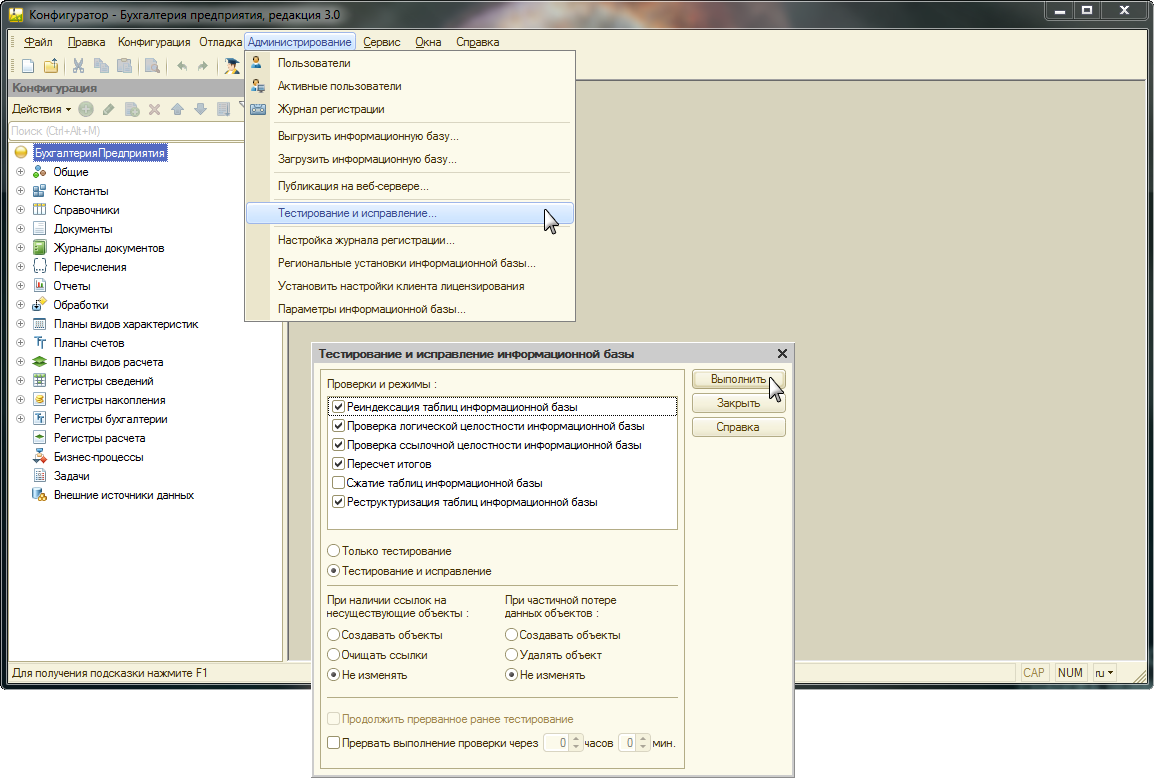The width and height of the screenshot is (1154, 780).
Task: Expand the Справочники tree node
Action: 21,210
